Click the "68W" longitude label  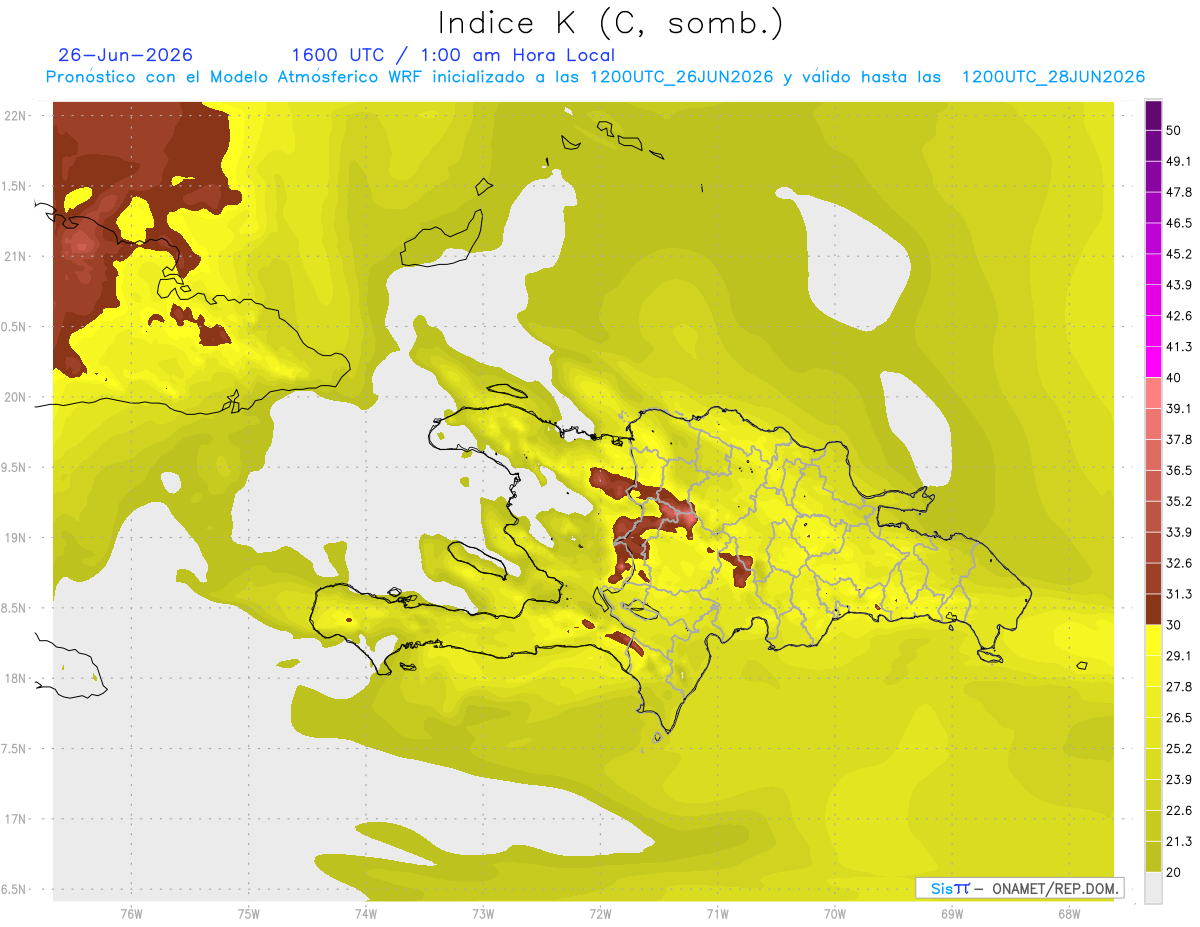coord(1068,914)
